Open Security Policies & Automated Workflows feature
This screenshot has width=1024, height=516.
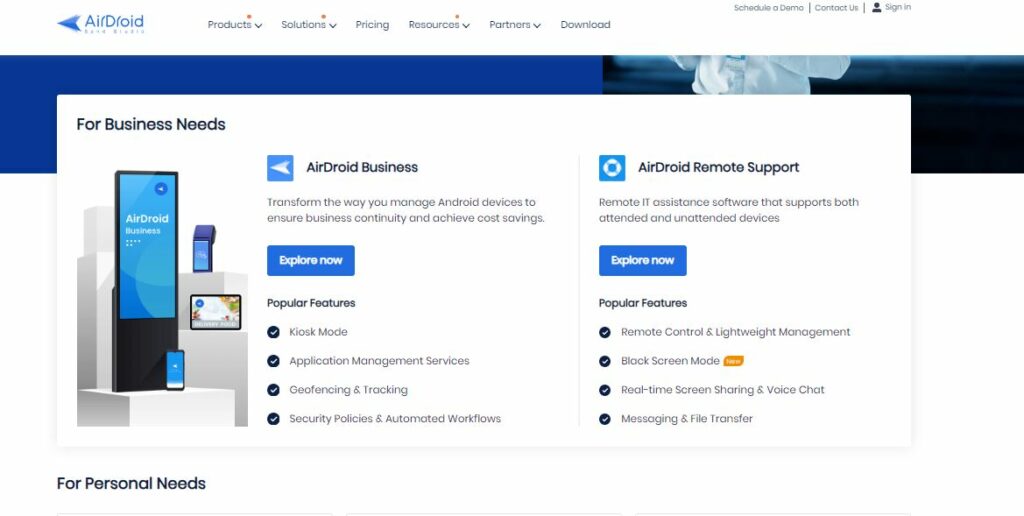(395, 419)
